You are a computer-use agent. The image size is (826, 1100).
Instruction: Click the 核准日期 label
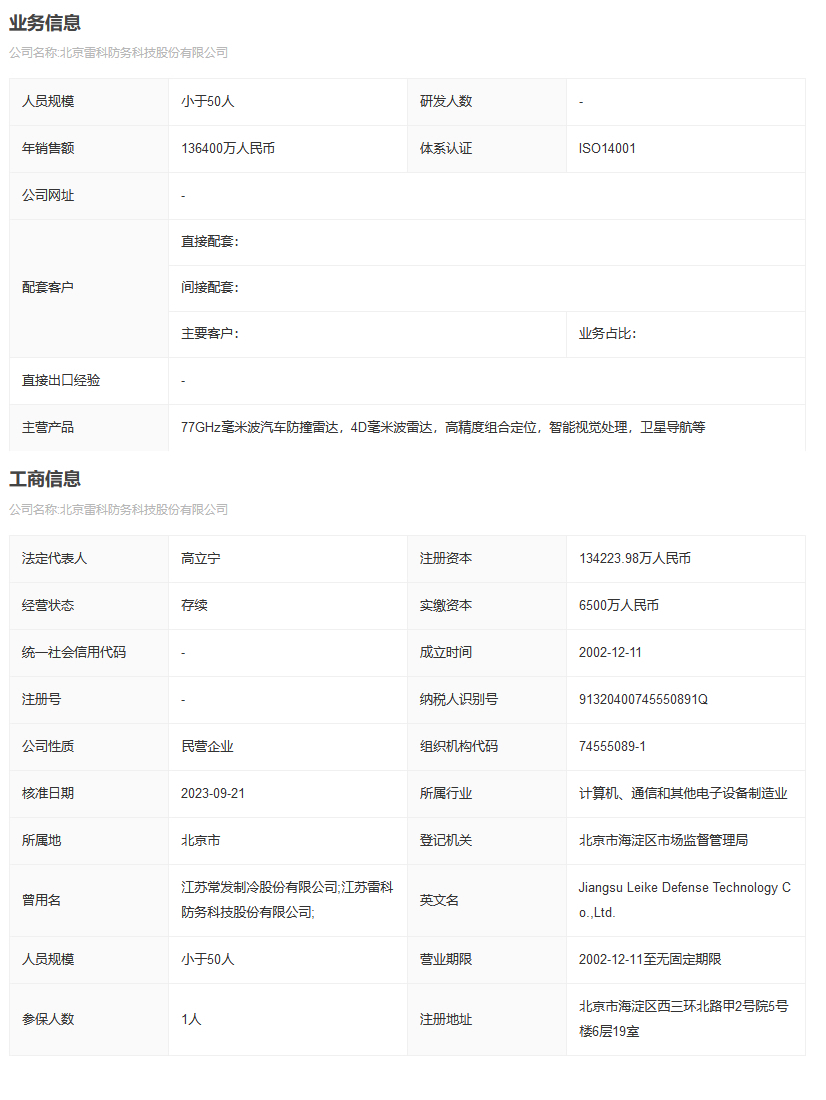pyautogui.click(x=48, y=794)
